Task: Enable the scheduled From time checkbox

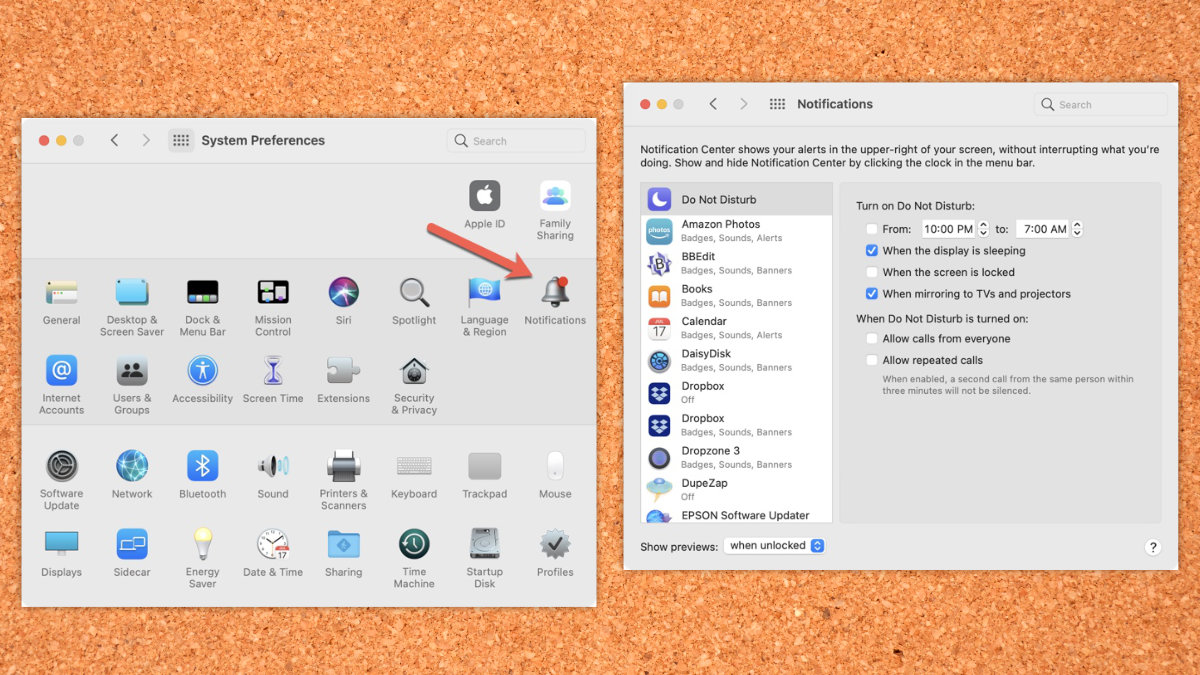Action: tap(872, 229)
